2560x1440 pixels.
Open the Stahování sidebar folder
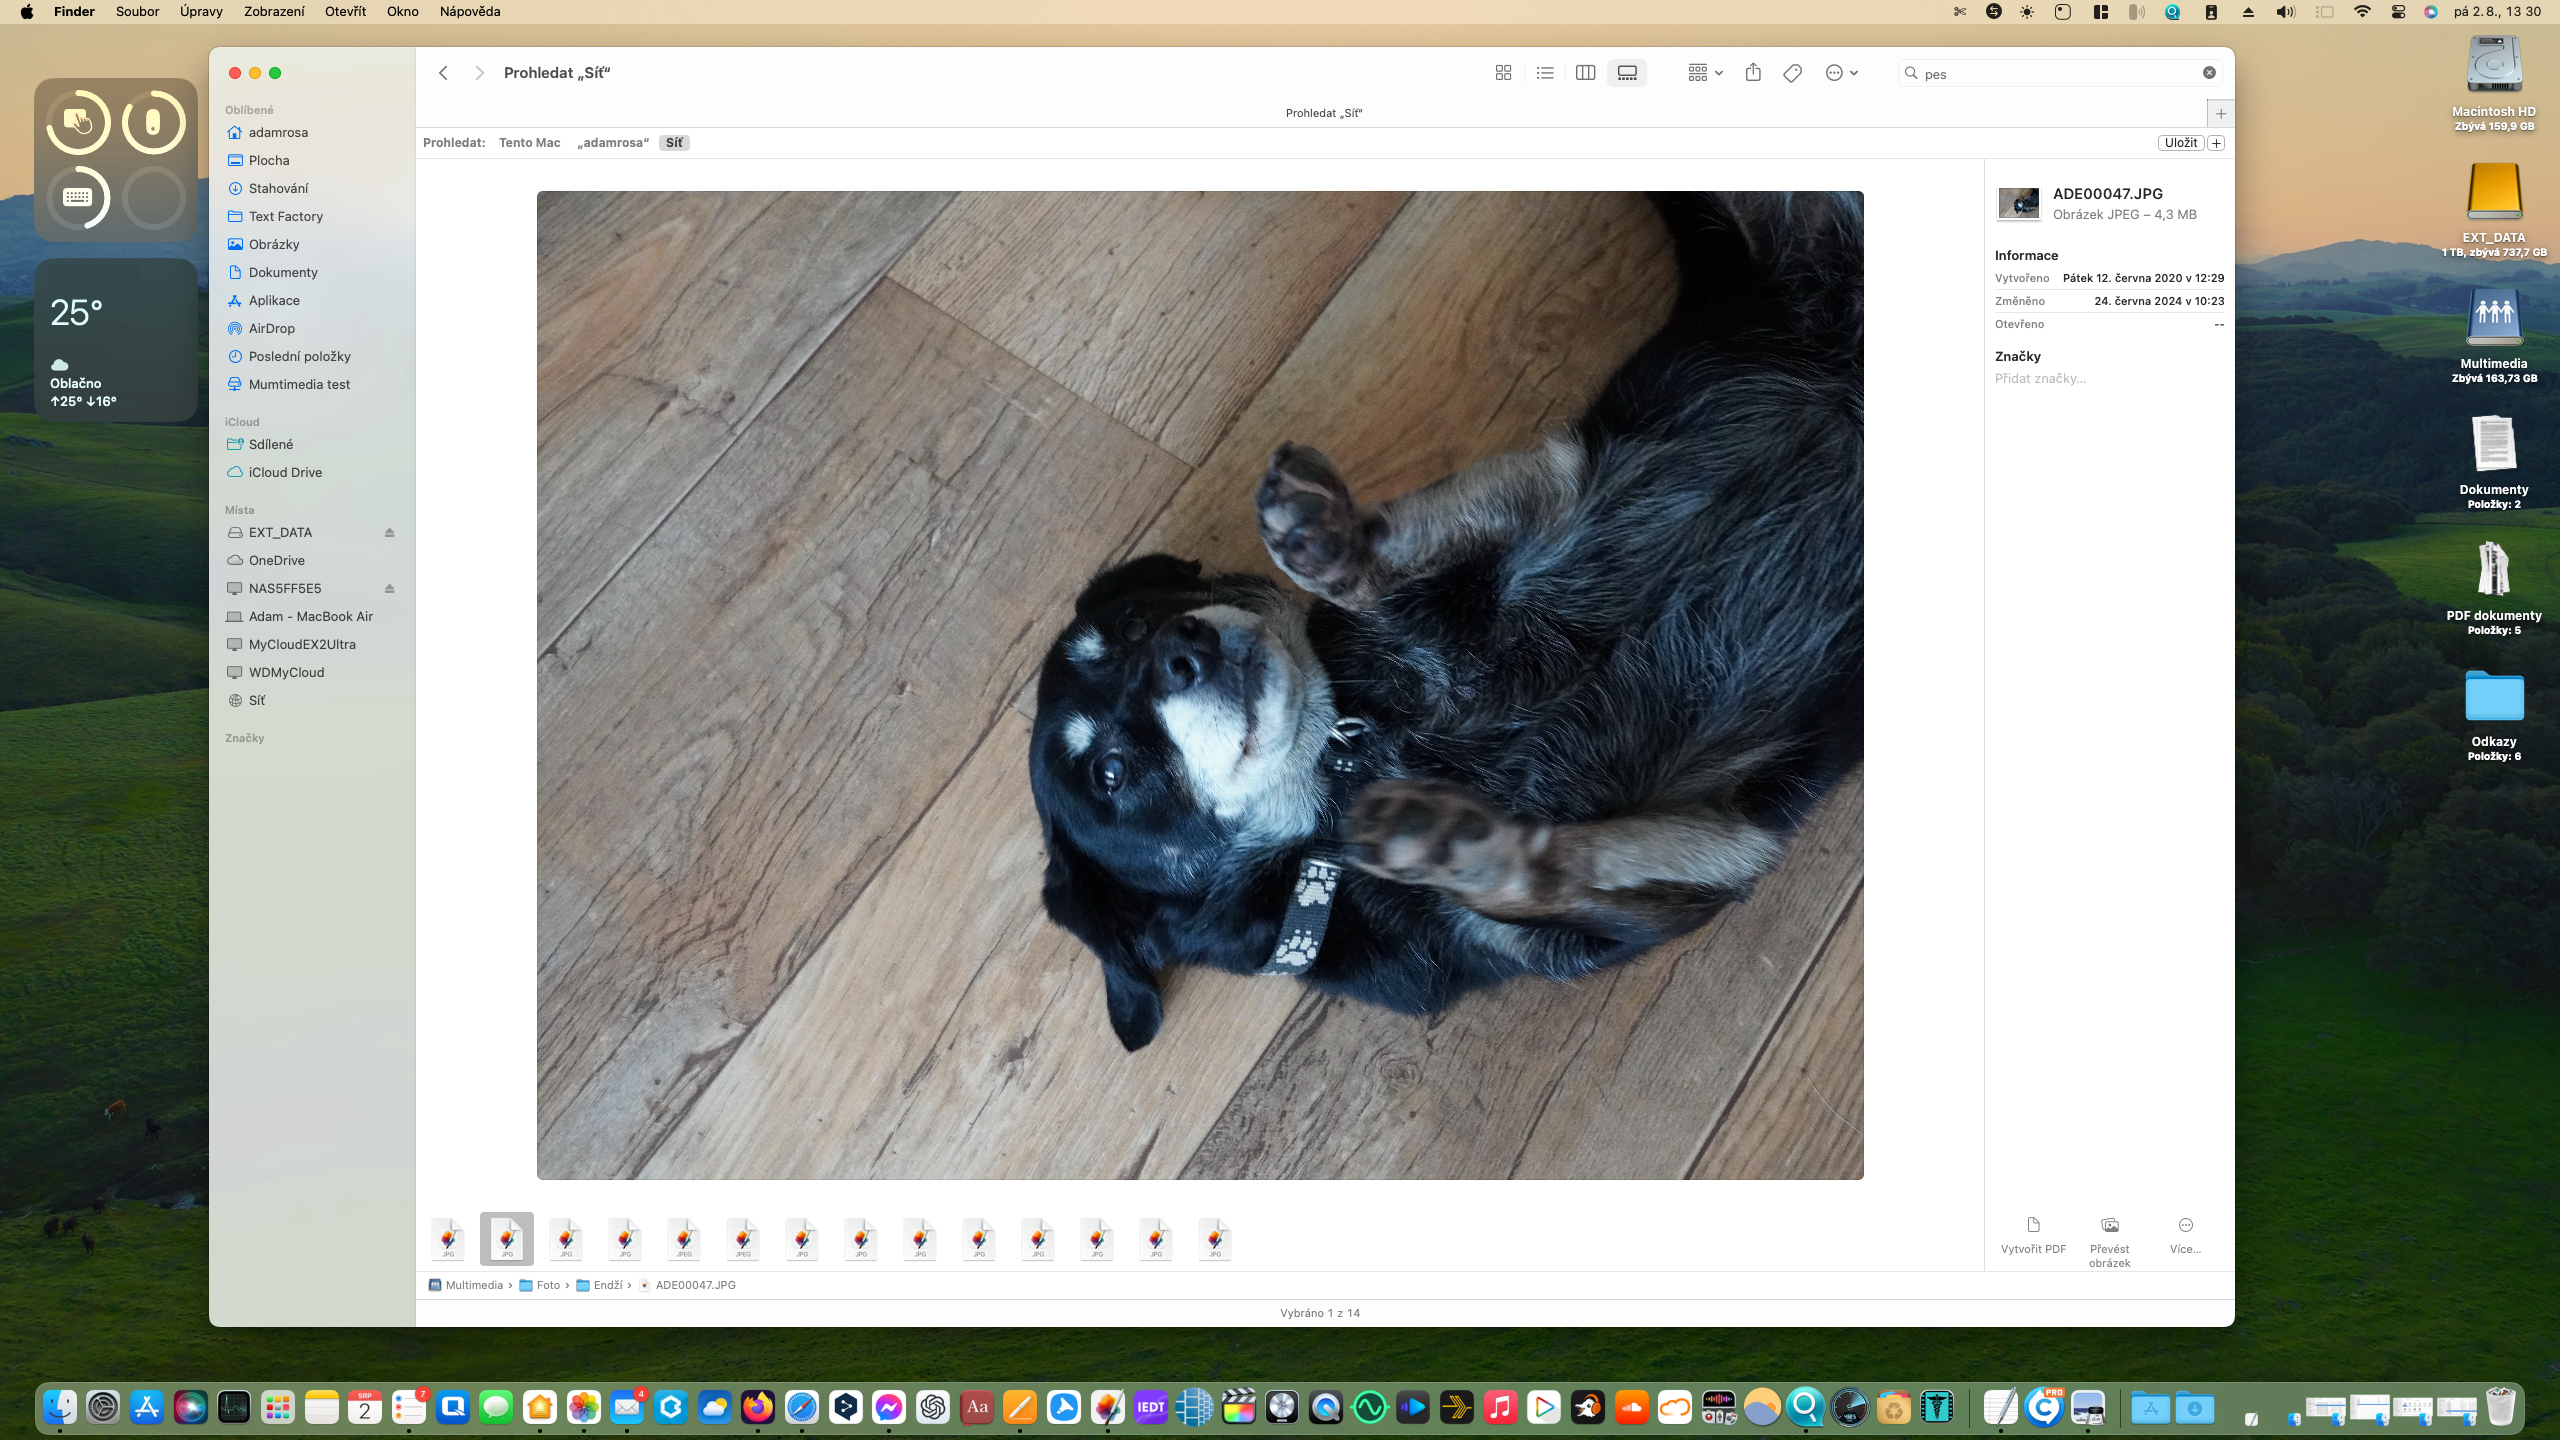click(278, 189)
